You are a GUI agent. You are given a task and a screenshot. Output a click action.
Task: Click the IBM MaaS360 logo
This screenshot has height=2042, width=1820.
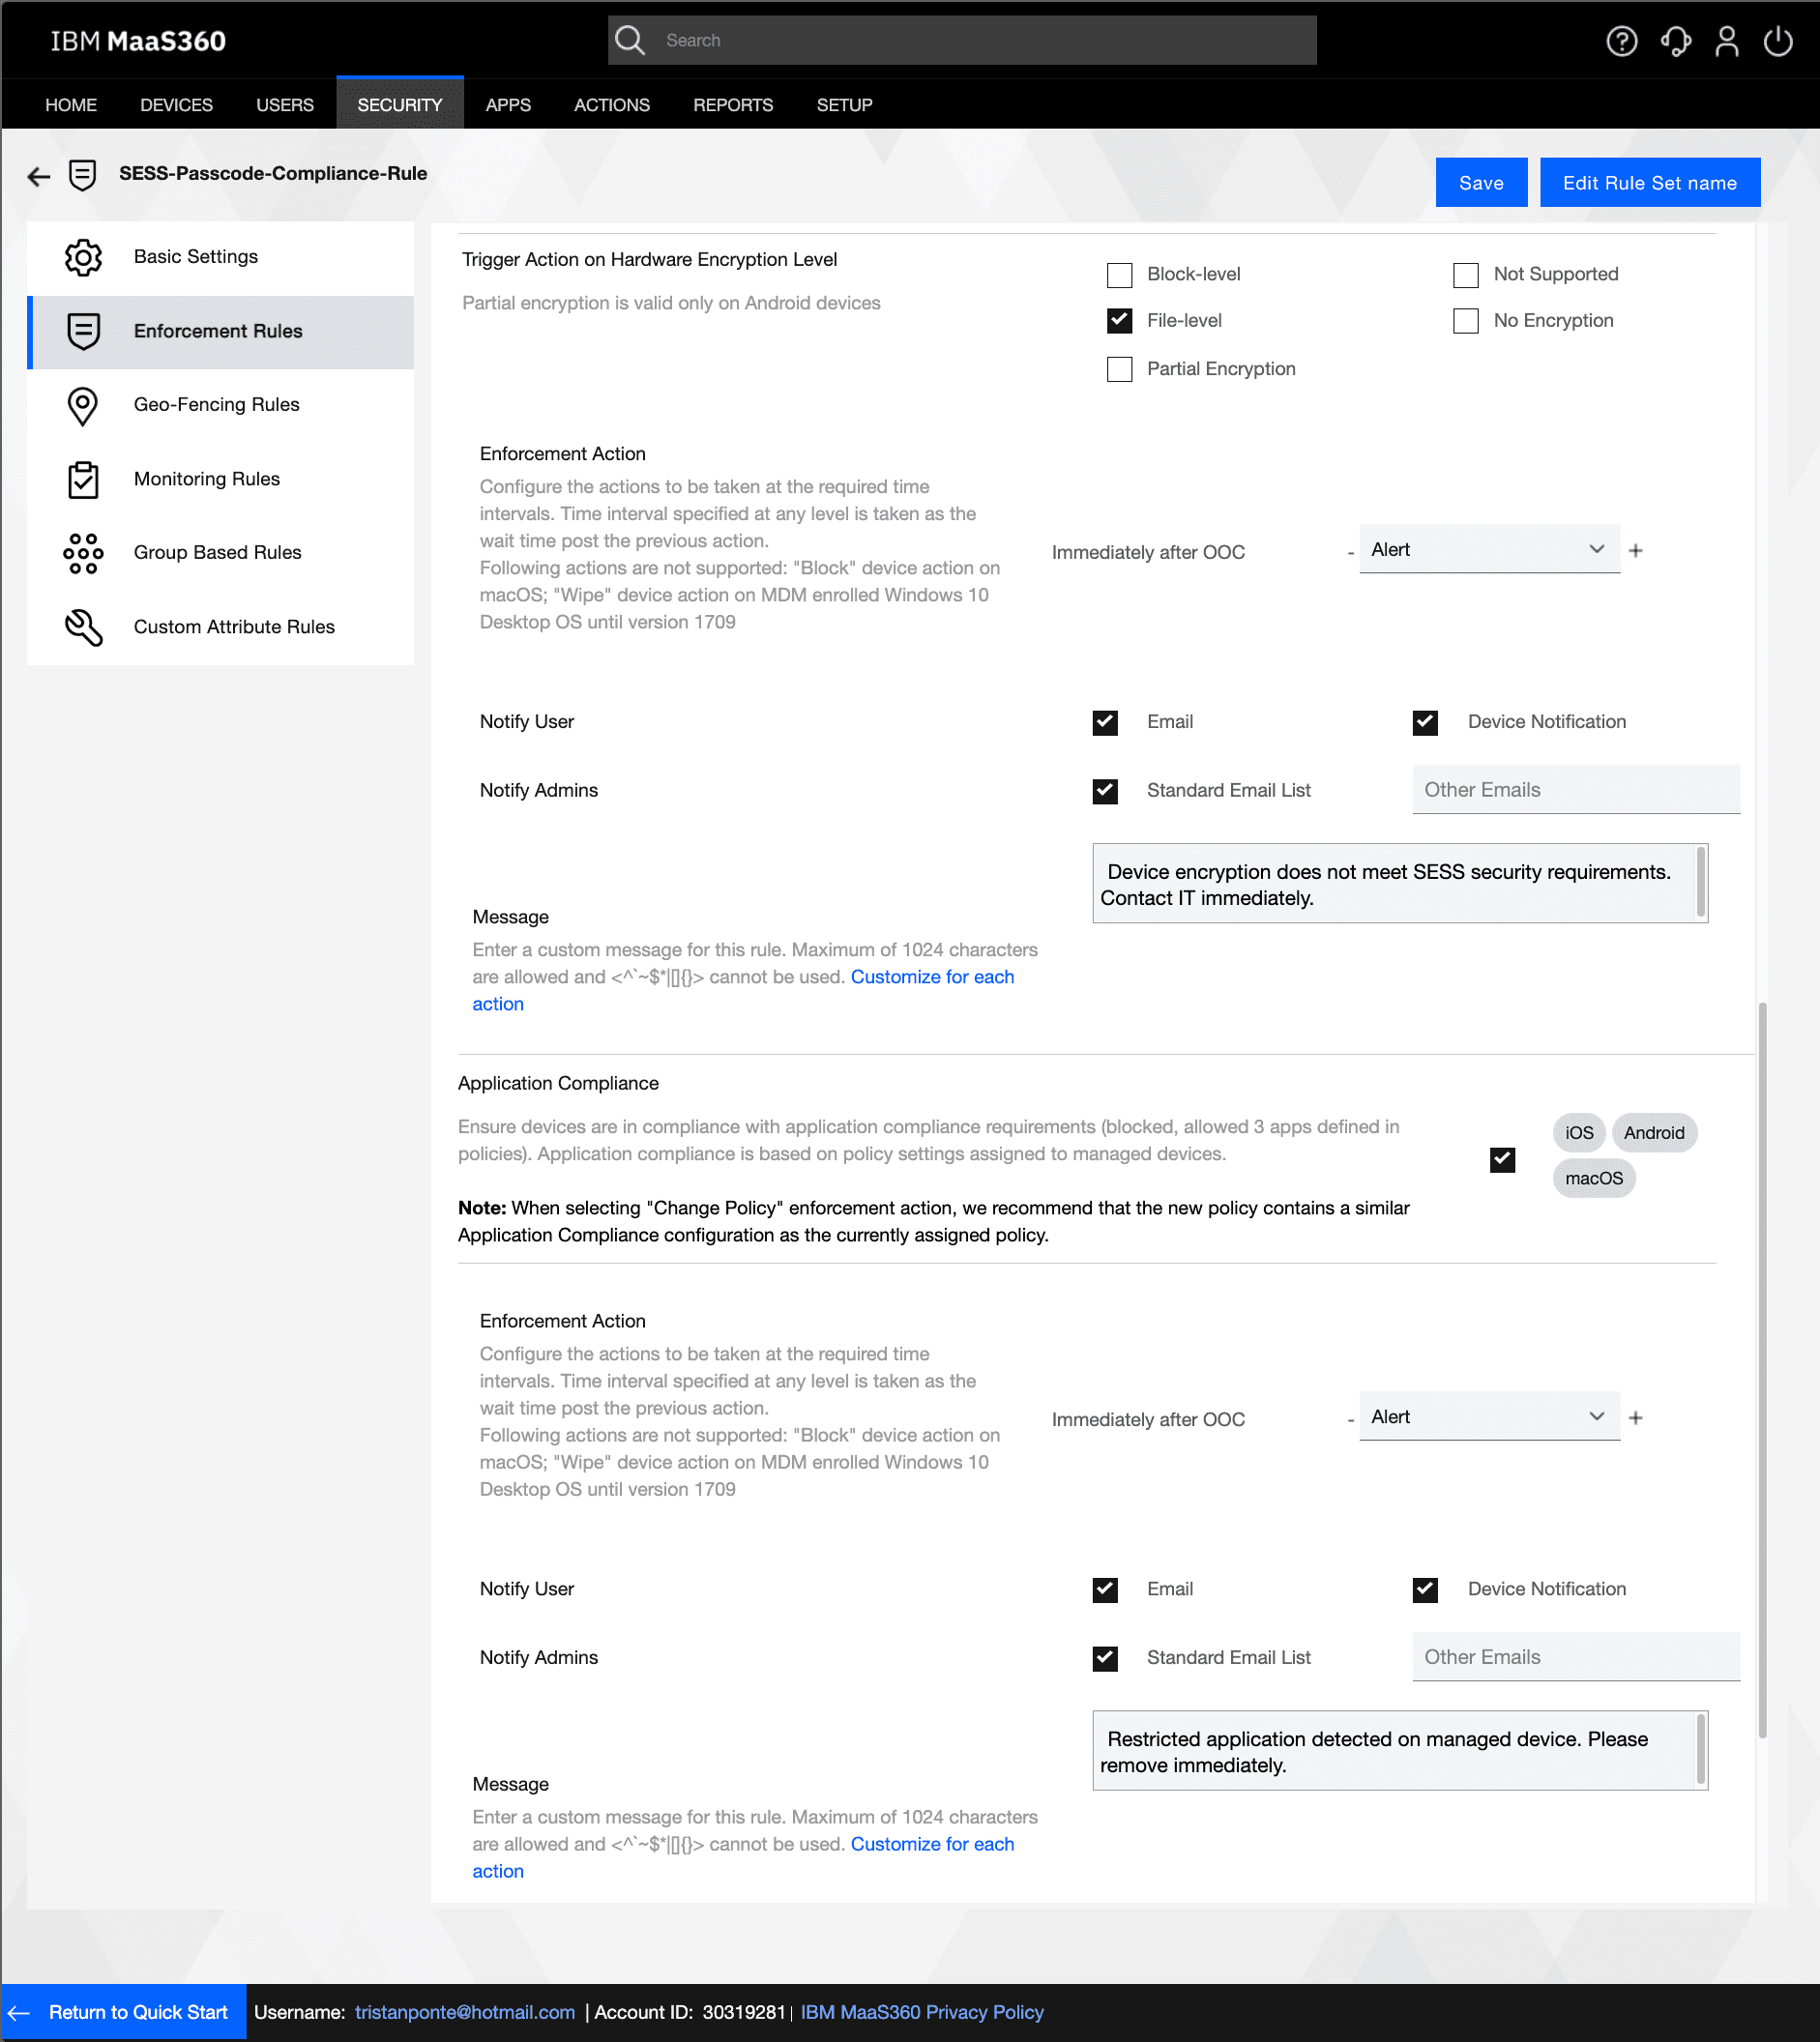click(x=138, y=41)
